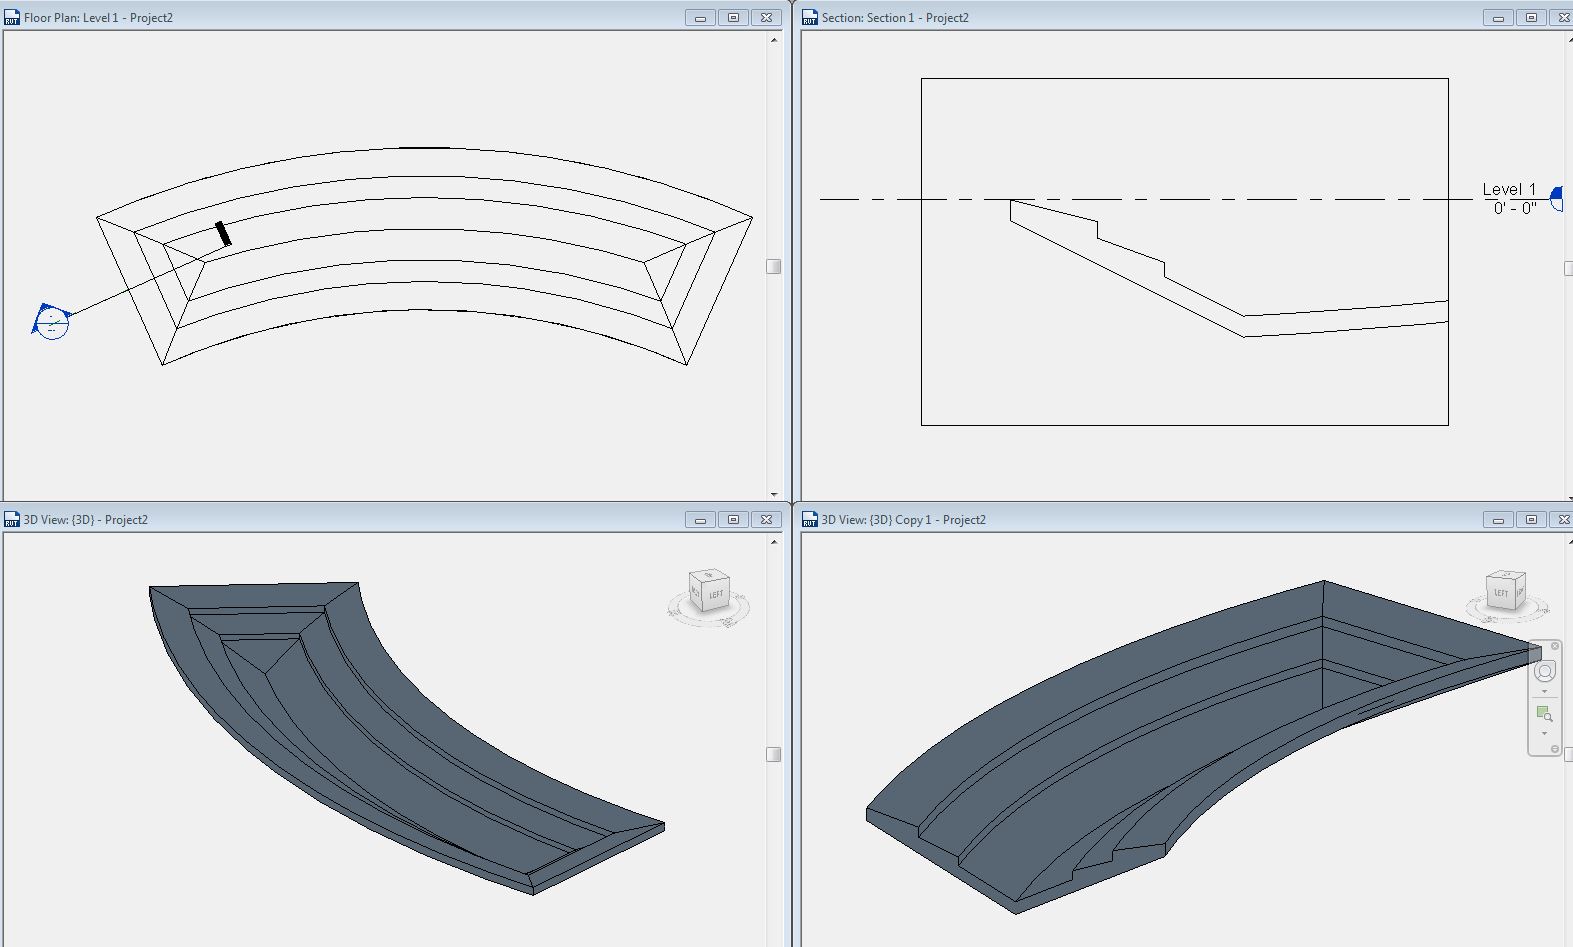This screenshot has height=947, width=1573.
Task: Click the blue level head symbol in the section view
Action: pyautogui.click(x=1556, y=198)
